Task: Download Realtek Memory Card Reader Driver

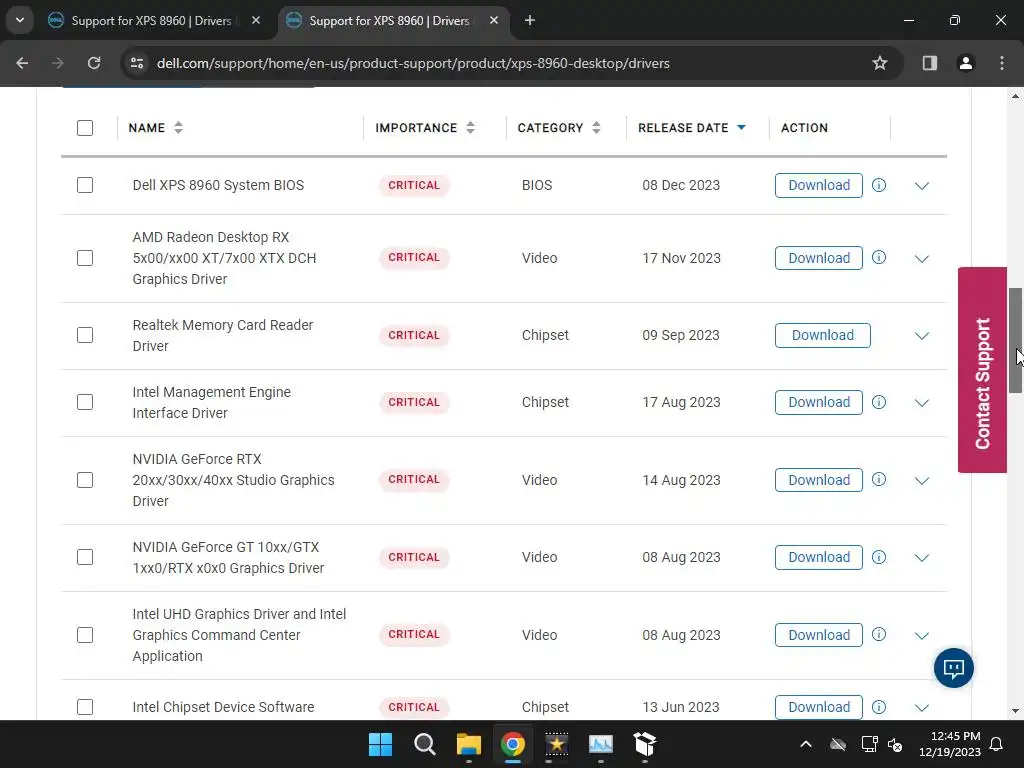Action: tap(822, 335)
